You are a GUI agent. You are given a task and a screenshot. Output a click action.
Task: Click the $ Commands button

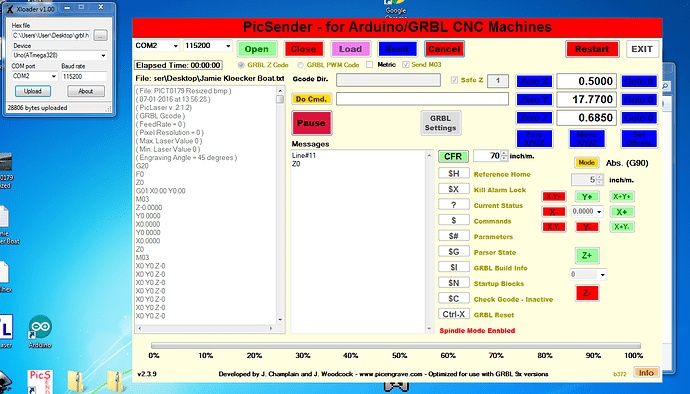pyautogui.click(x=454, y=220)
